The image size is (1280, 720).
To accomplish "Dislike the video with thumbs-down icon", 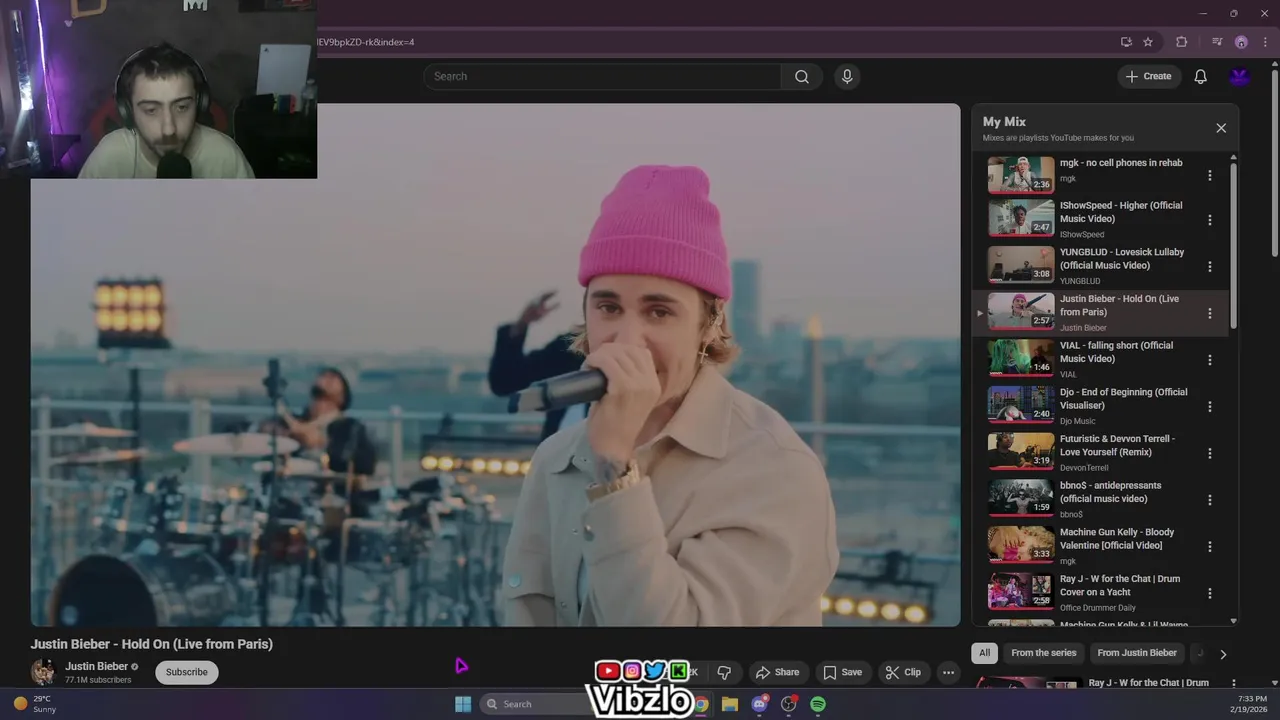I will (x=724, y=672).
